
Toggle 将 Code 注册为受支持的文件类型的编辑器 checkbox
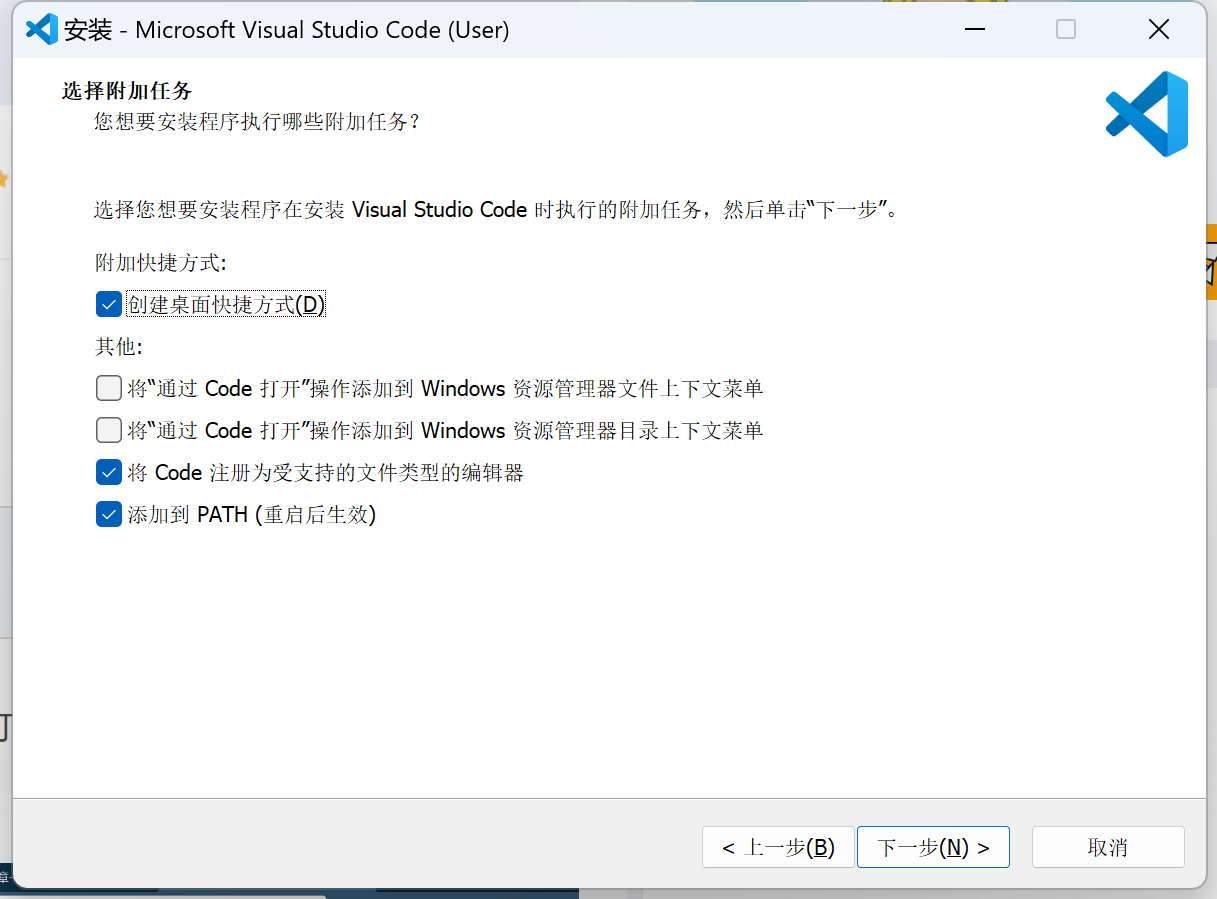click(109, 472)
